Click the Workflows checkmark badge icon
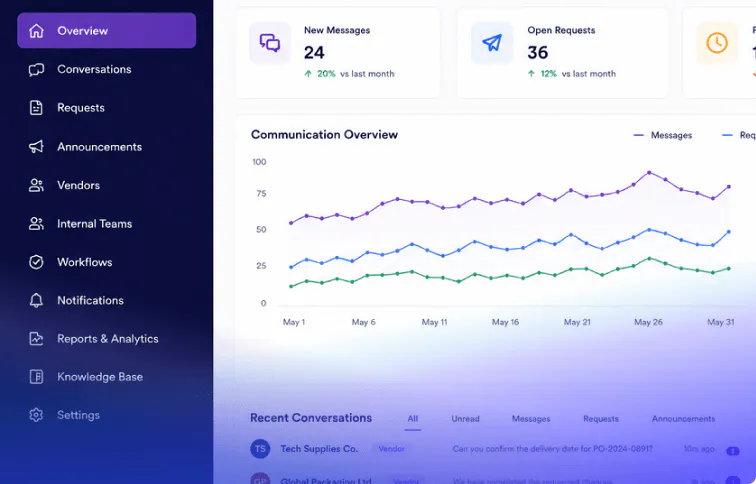The height and width of the screenshot is (484, 756). [x=36, y=262]
